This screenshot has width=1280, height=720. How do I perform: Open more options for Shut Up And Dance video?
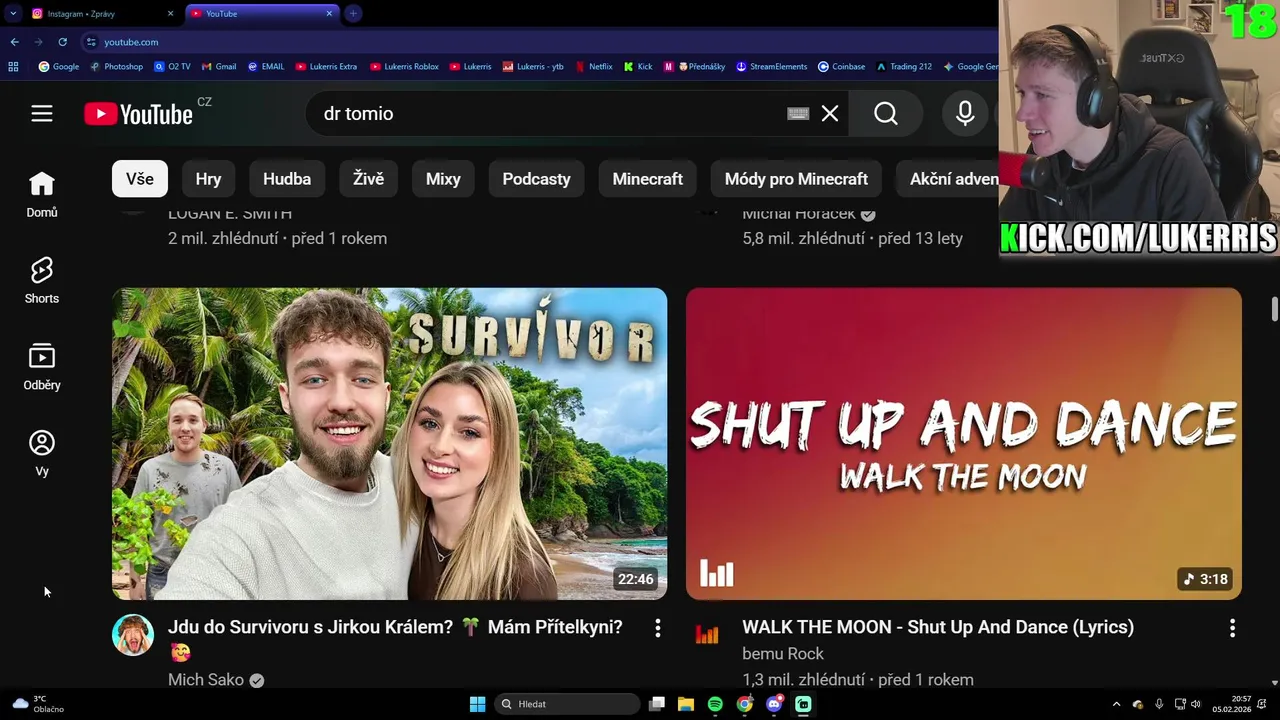tap(1232, 628)
